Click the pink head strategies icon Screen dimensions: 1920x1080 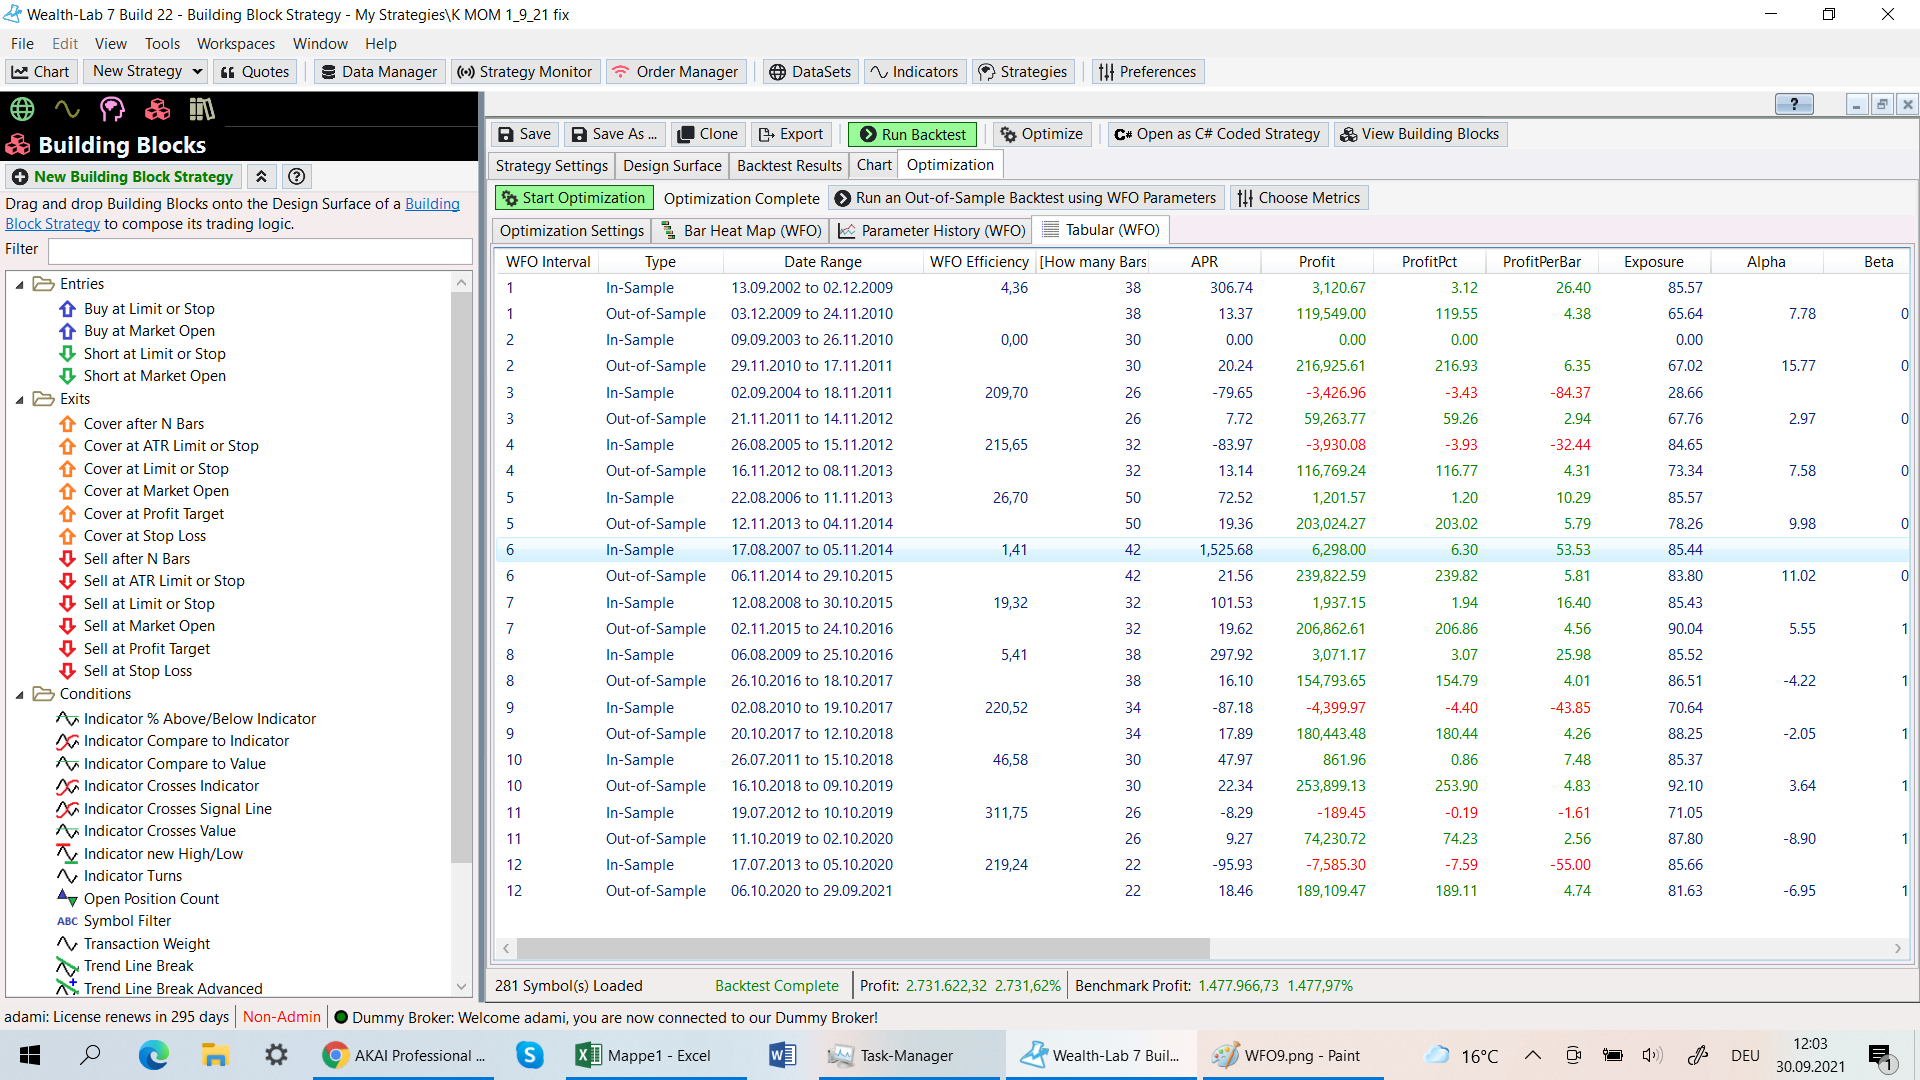(112, 109)
